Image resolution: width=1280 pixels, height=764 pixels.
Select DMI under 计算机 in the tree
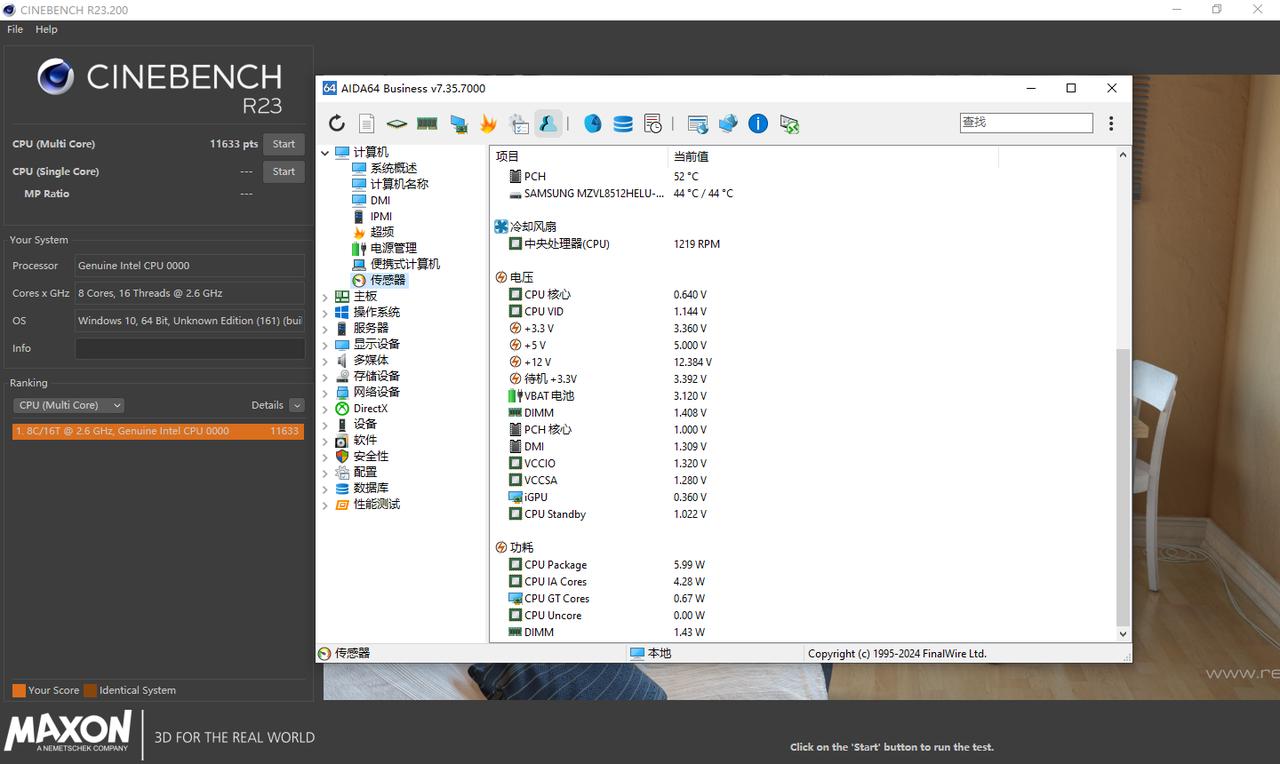(380, 200)
